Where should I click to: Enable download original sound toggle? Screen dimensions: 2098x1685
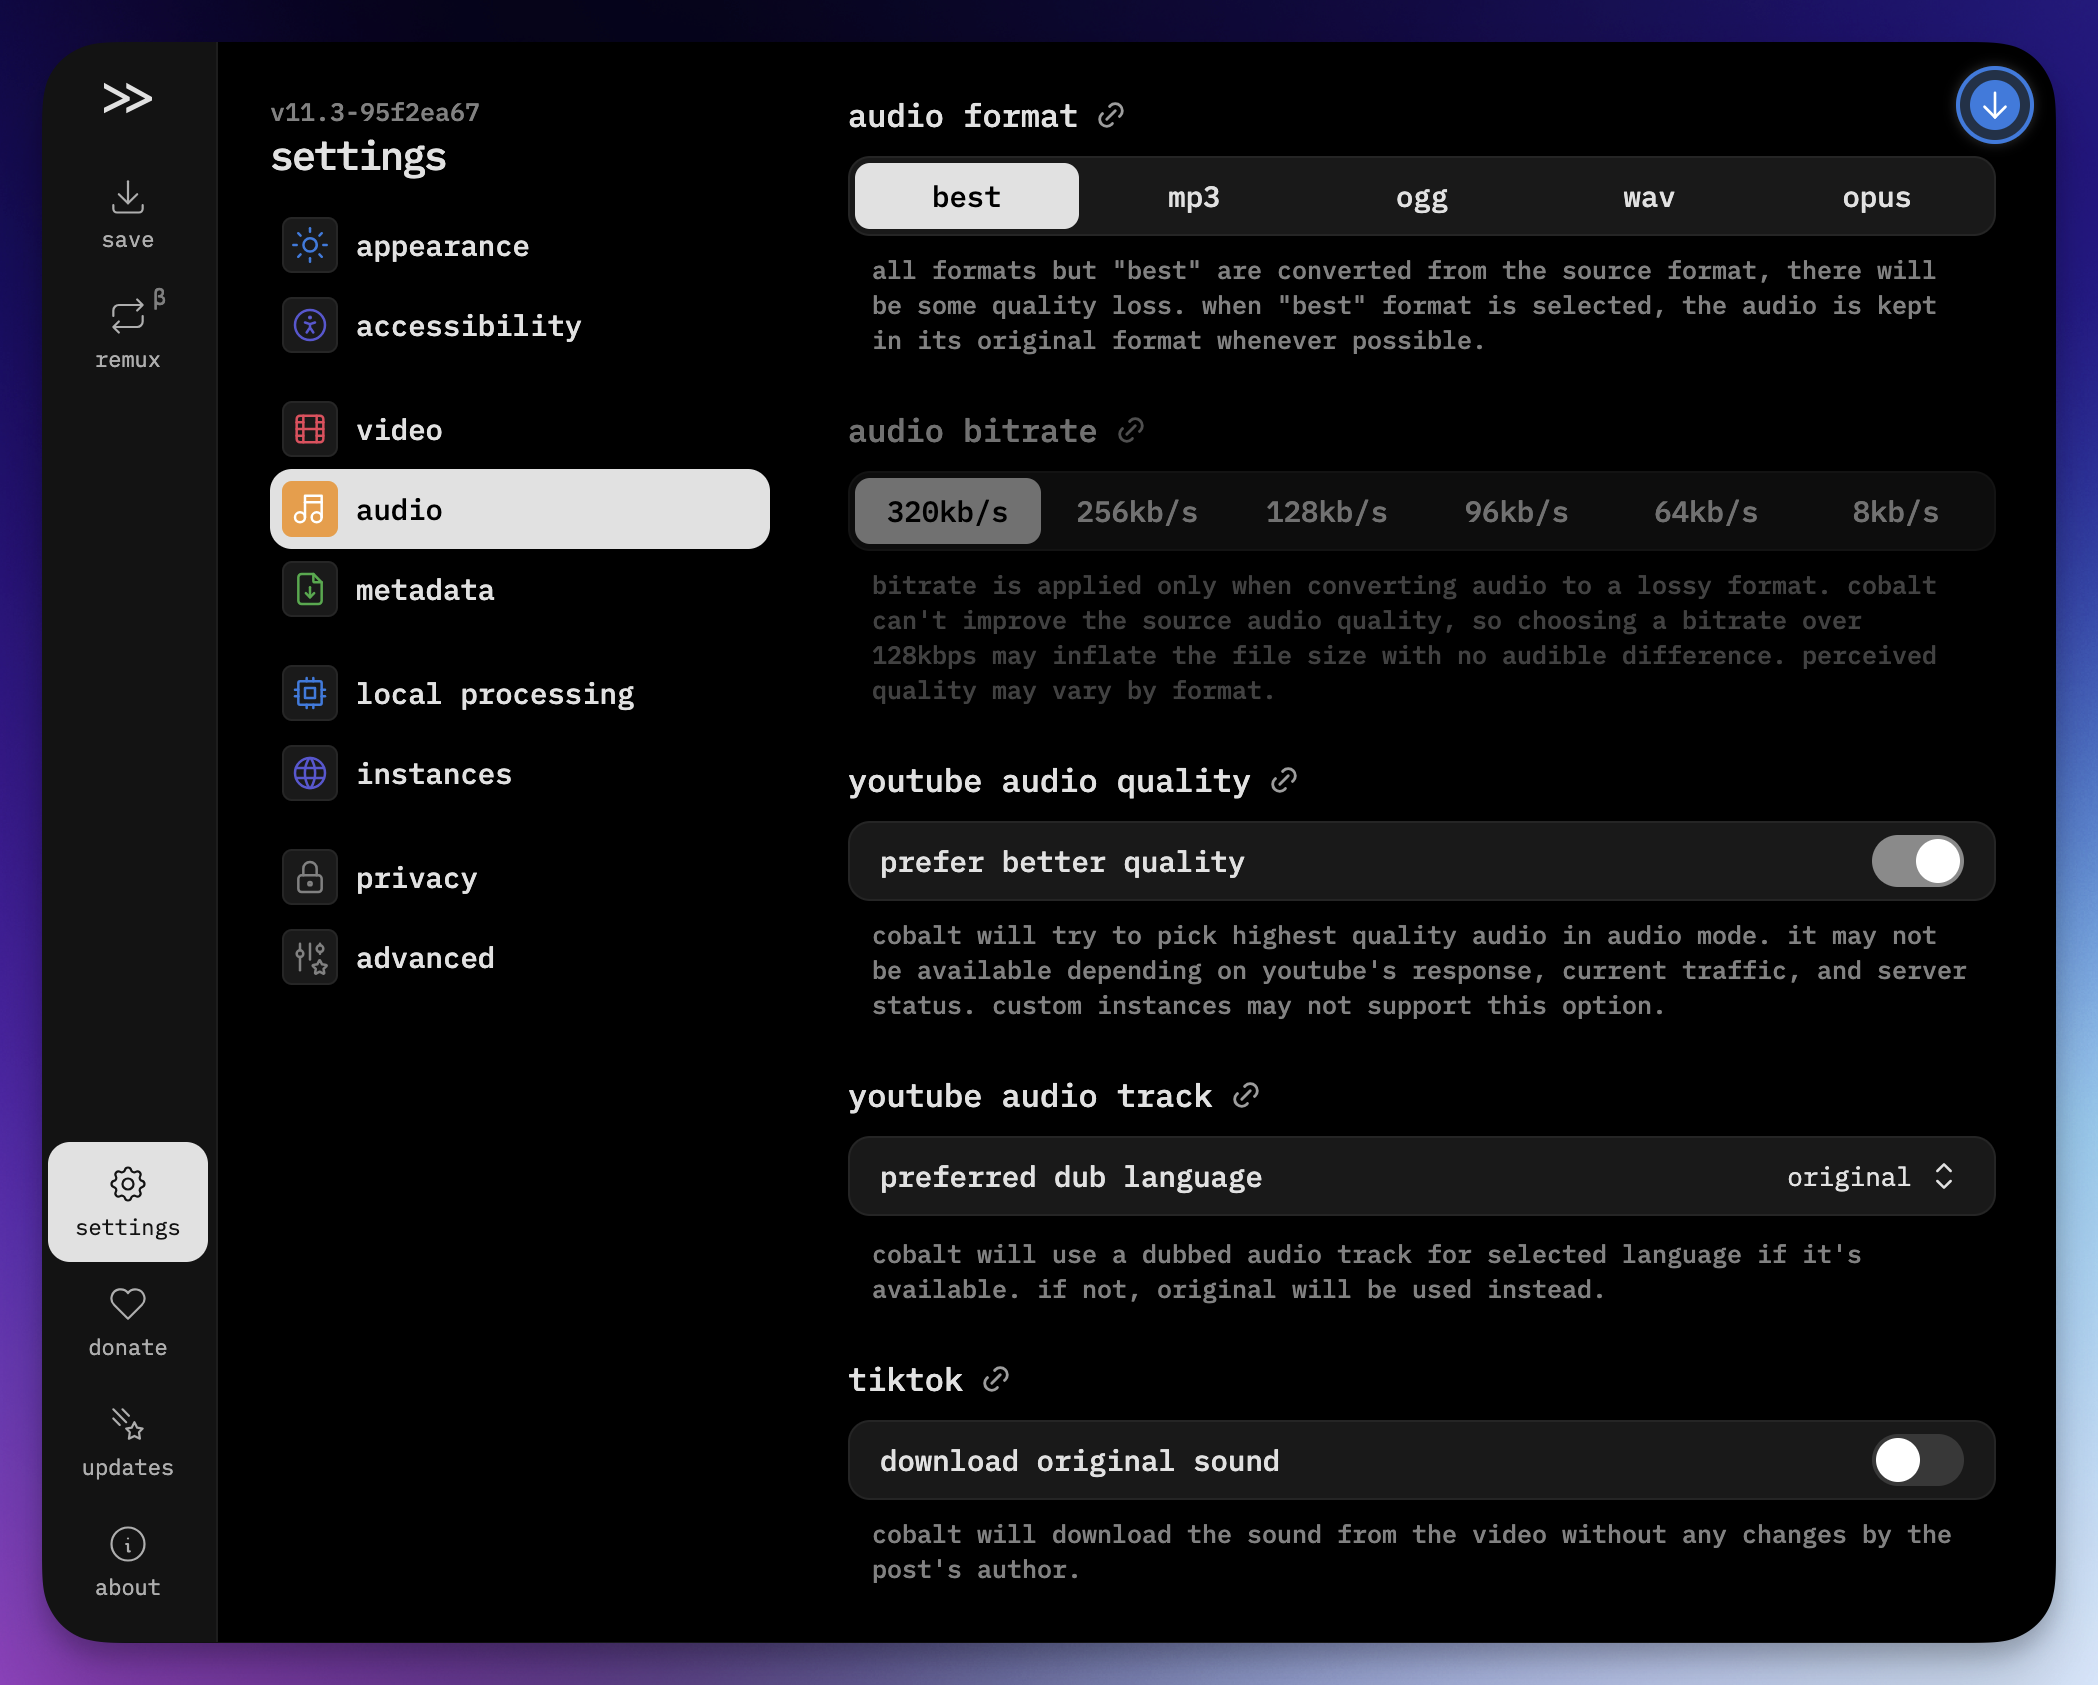[1917, 1460]
